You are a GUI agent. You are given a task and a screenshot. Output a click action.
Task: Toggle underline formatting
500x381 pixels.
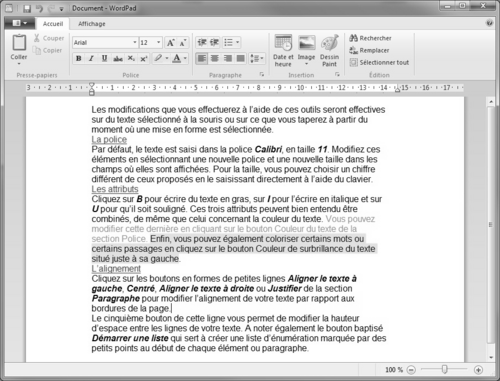click(104, 59)
